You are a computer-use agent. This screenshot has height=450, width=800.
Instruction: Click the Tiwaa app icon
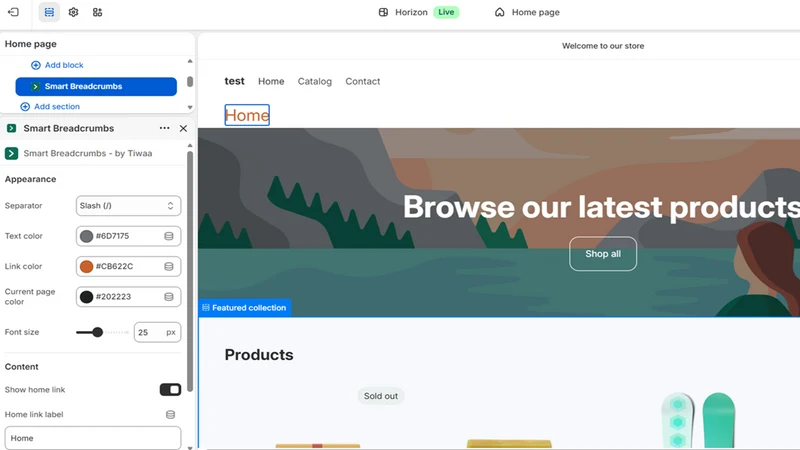click(x=11, y=154)
